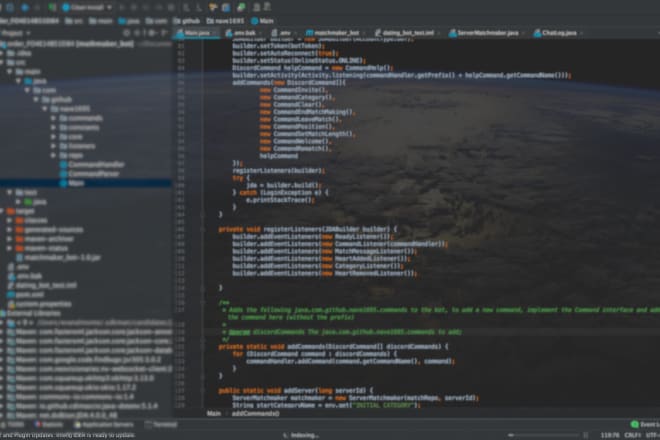Image resolution: width=660 pixels, height=440 pixels.
Task: Select the 'classes' folder under target
Action: pyautogui.click(x=32, y=220)
